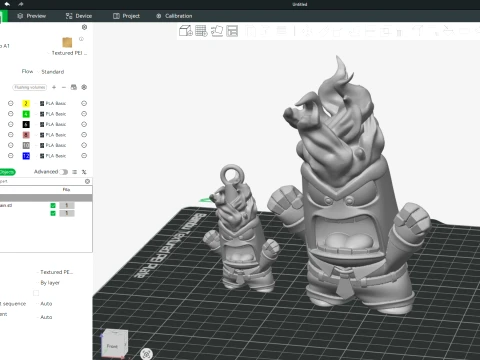This screenshot has width=480, height=360.
Task: Add a filament with the plus icon
Action: point(54,87)
